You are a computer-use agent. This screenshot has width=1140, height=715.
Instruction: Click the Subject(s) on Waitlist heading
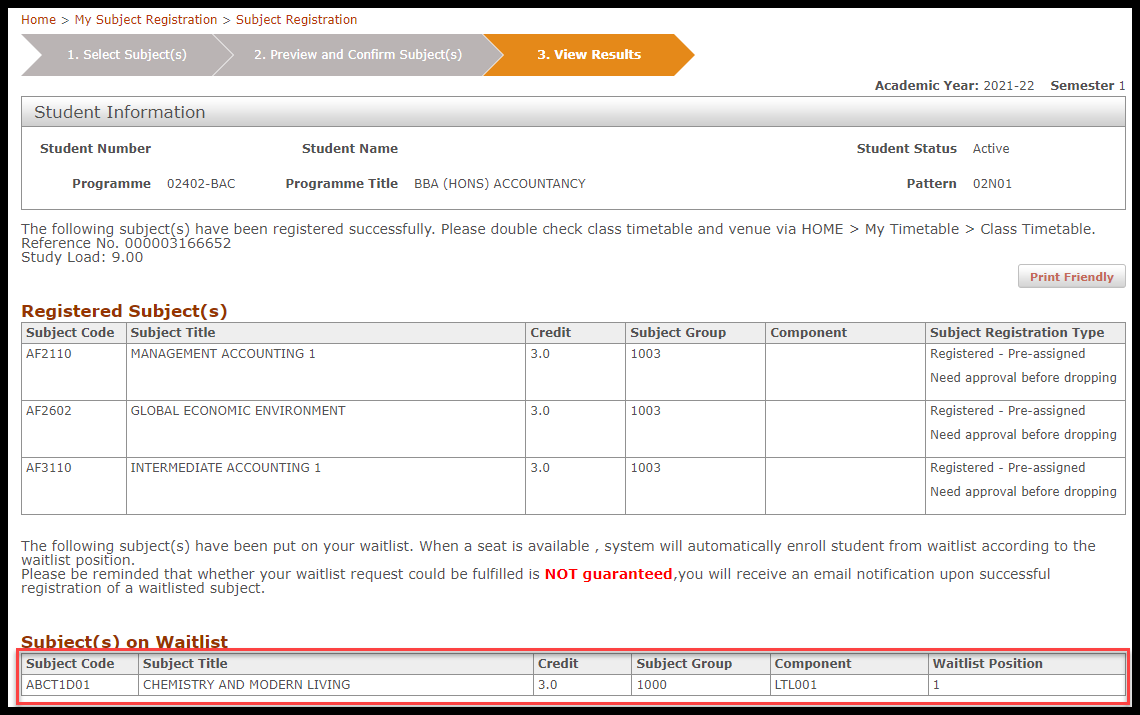click(x=124, y=642)
